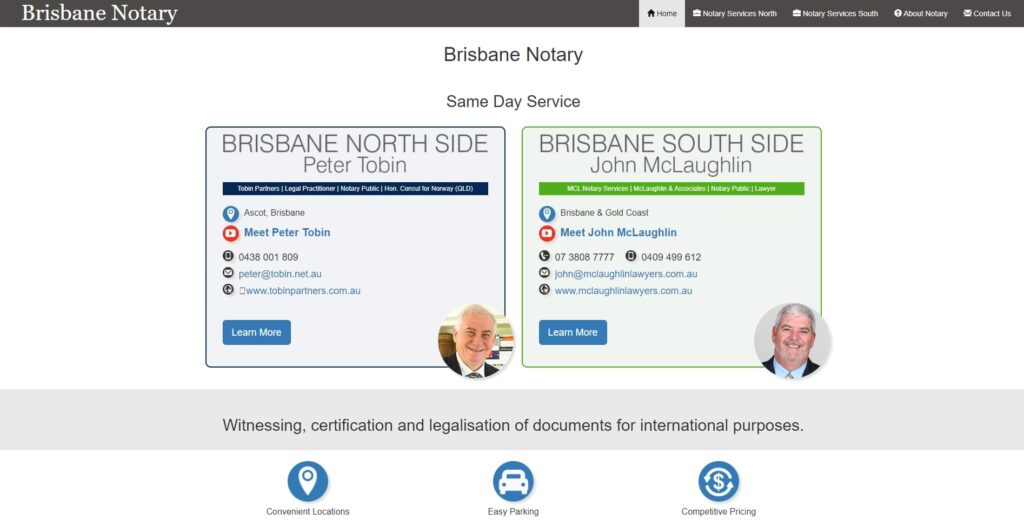This screenshot has width=1024, height=520.
Task: Click the Brisbane & Gold Coast location text
Action: pos(604,213)
